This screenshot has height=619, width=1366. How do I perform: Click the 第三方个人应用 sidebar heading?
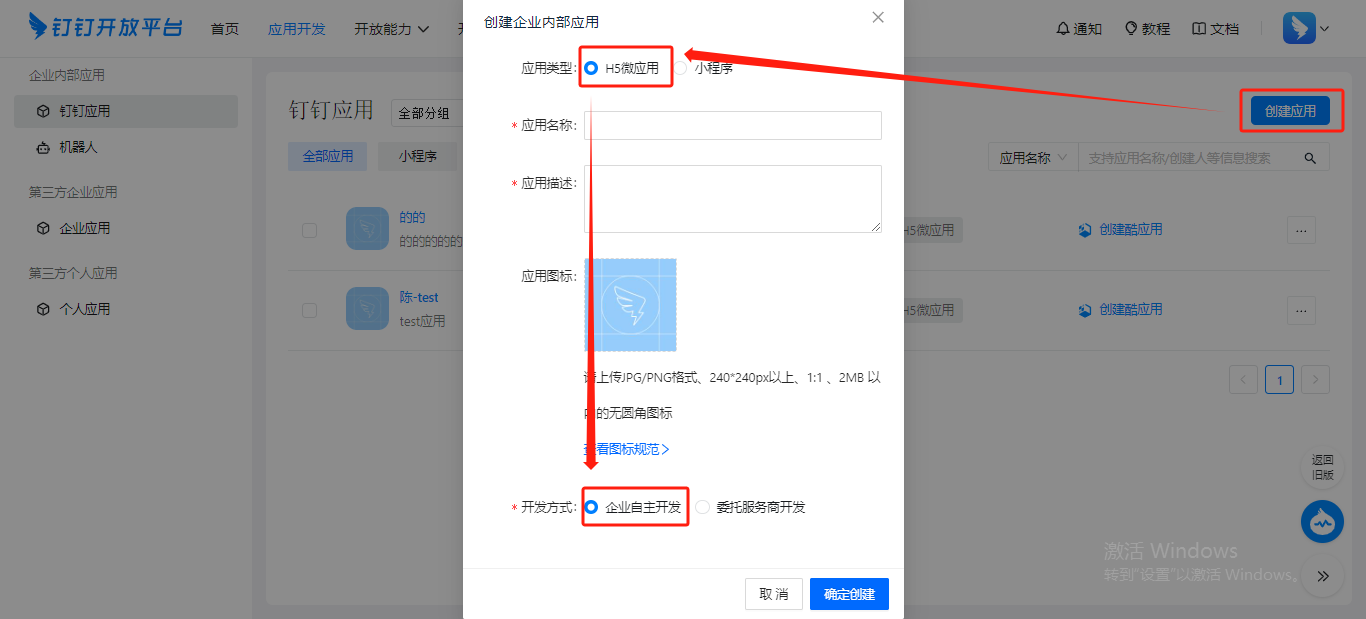[x=73, y=273]
